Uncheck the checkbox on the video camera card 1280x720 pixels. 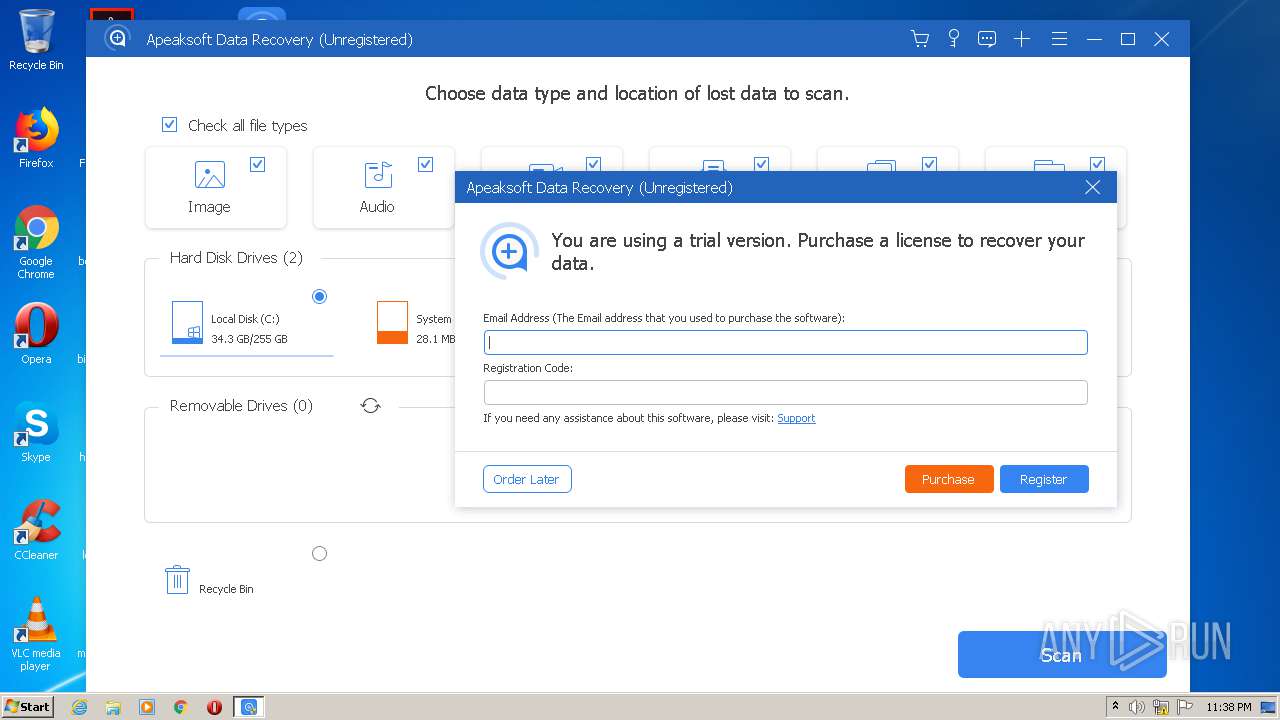coord(593,164)
